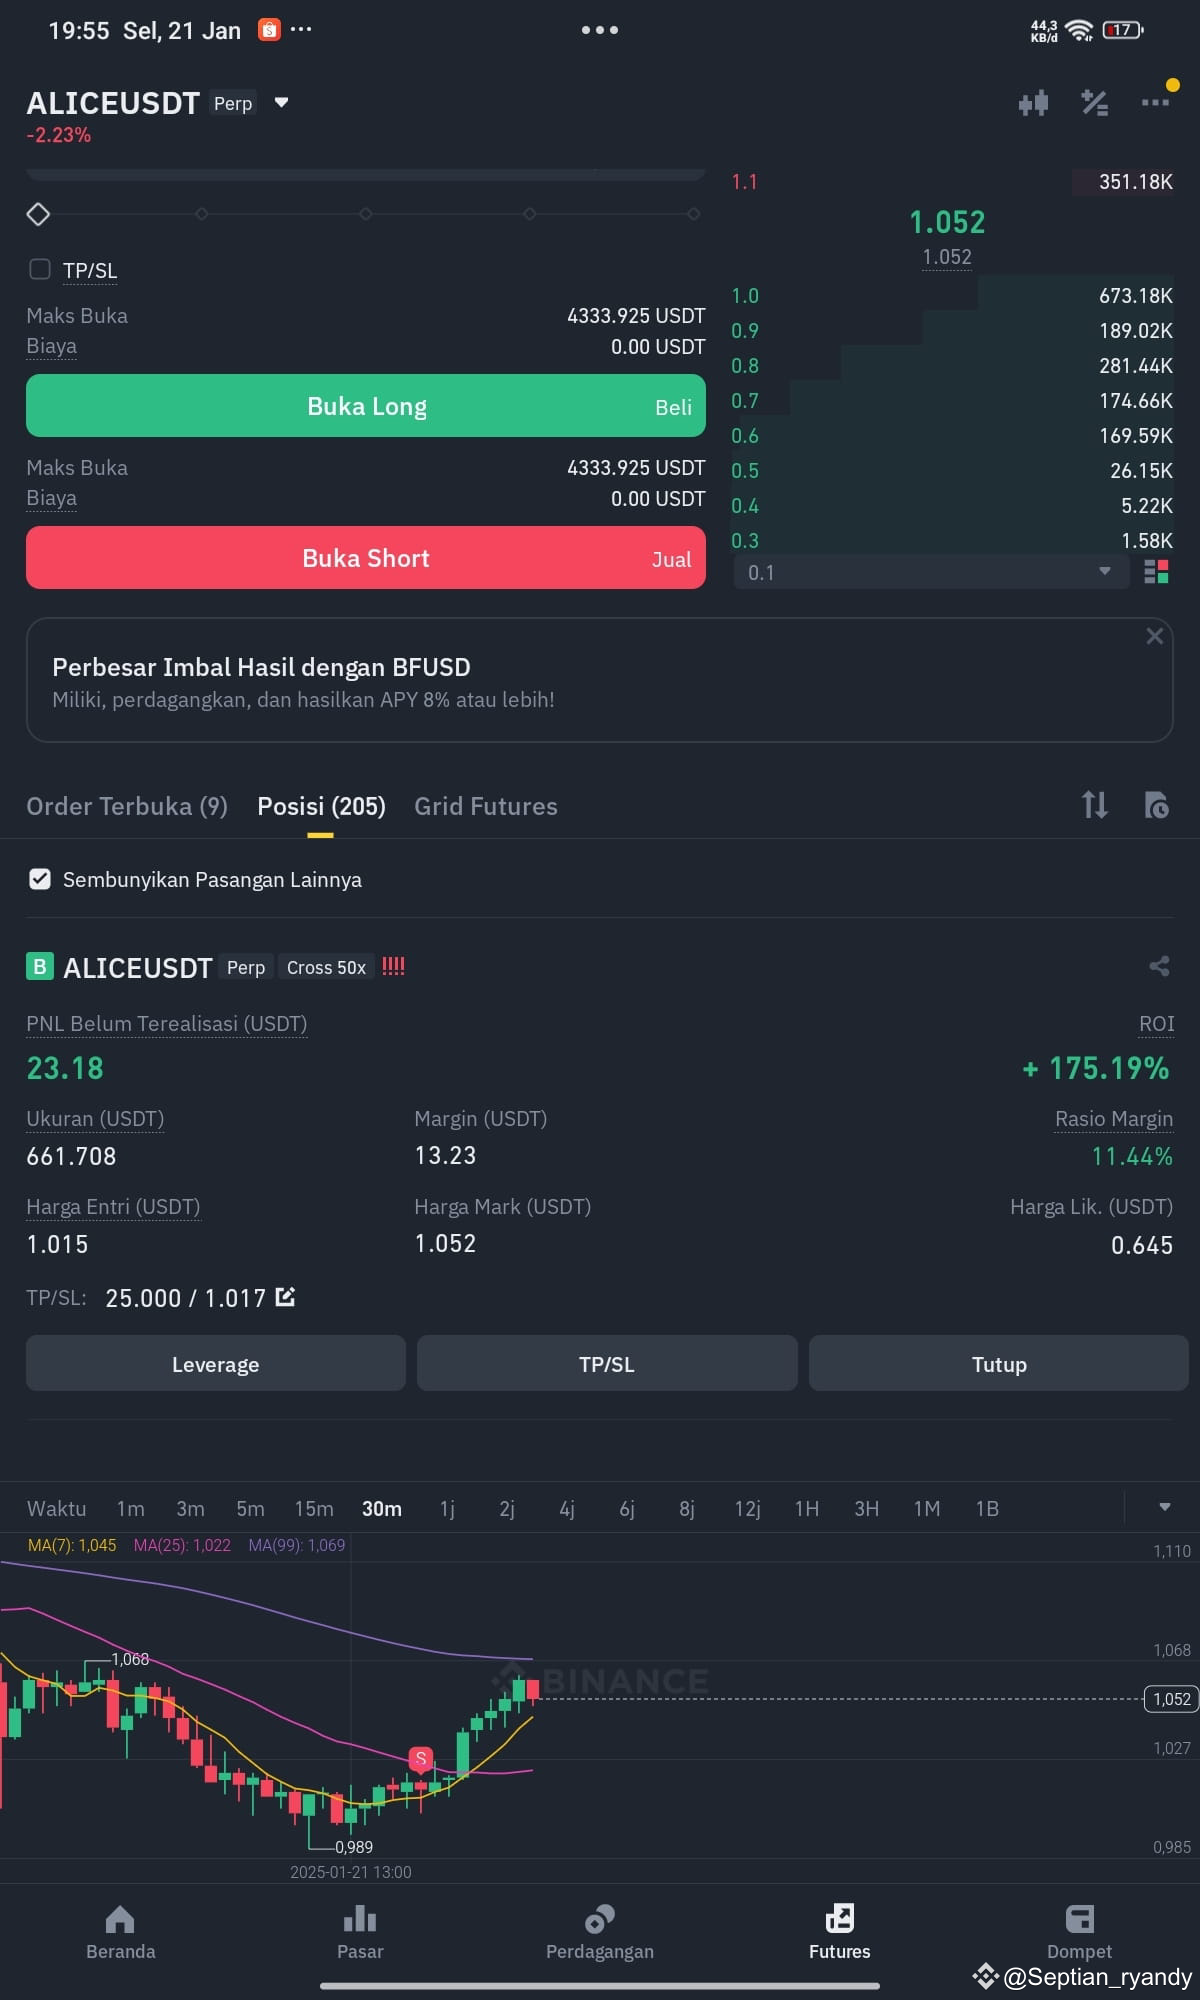The width and height of the screenshot is (1200, 2000).
Task: Edit the TP/SL values pencil icon
Action: [x=285, y=1297]
